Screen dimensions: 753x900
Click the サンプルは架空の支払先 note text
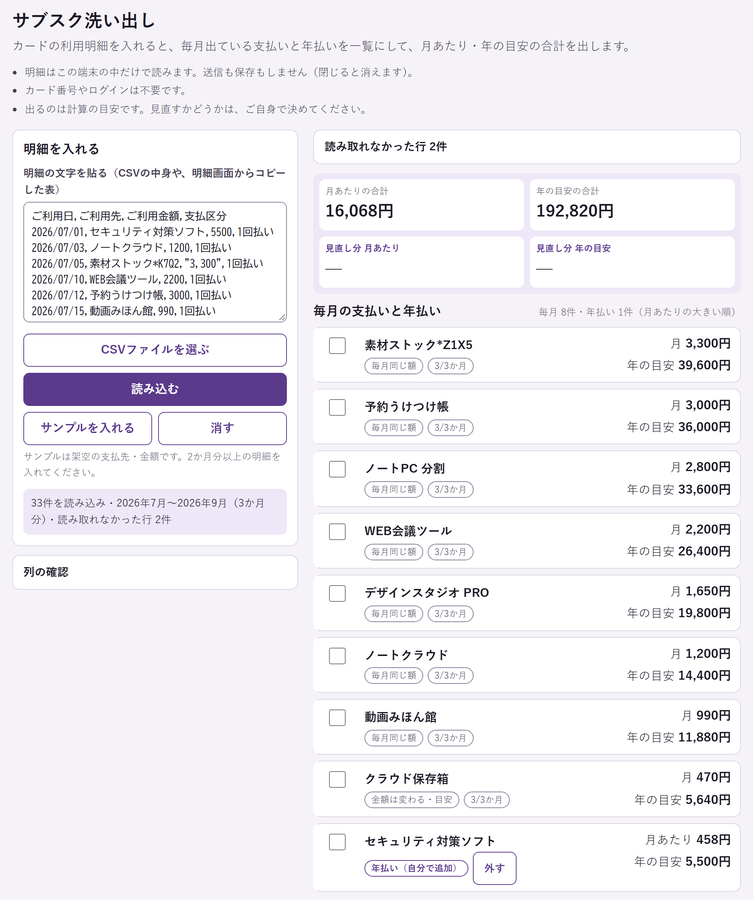152,464
